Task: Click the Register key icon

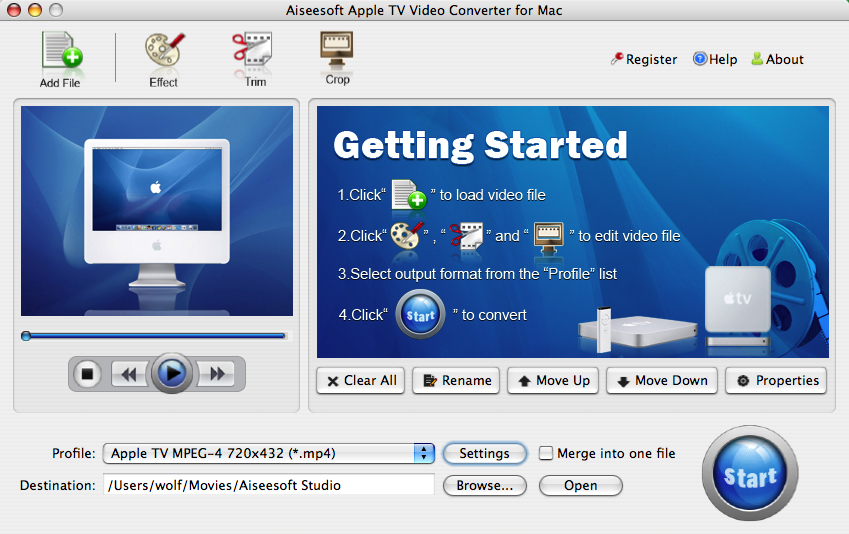Action: click(x=617, y=59)
